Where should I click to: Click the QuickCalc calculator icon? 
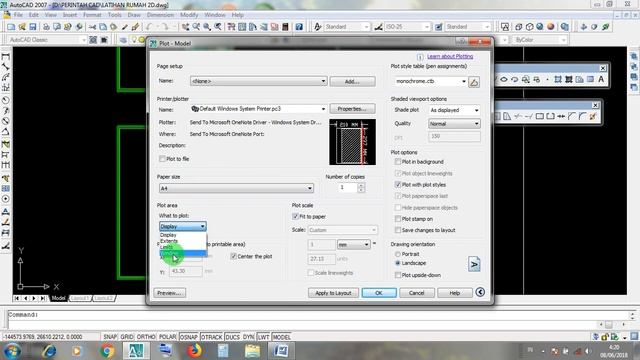tap(285, 27)
